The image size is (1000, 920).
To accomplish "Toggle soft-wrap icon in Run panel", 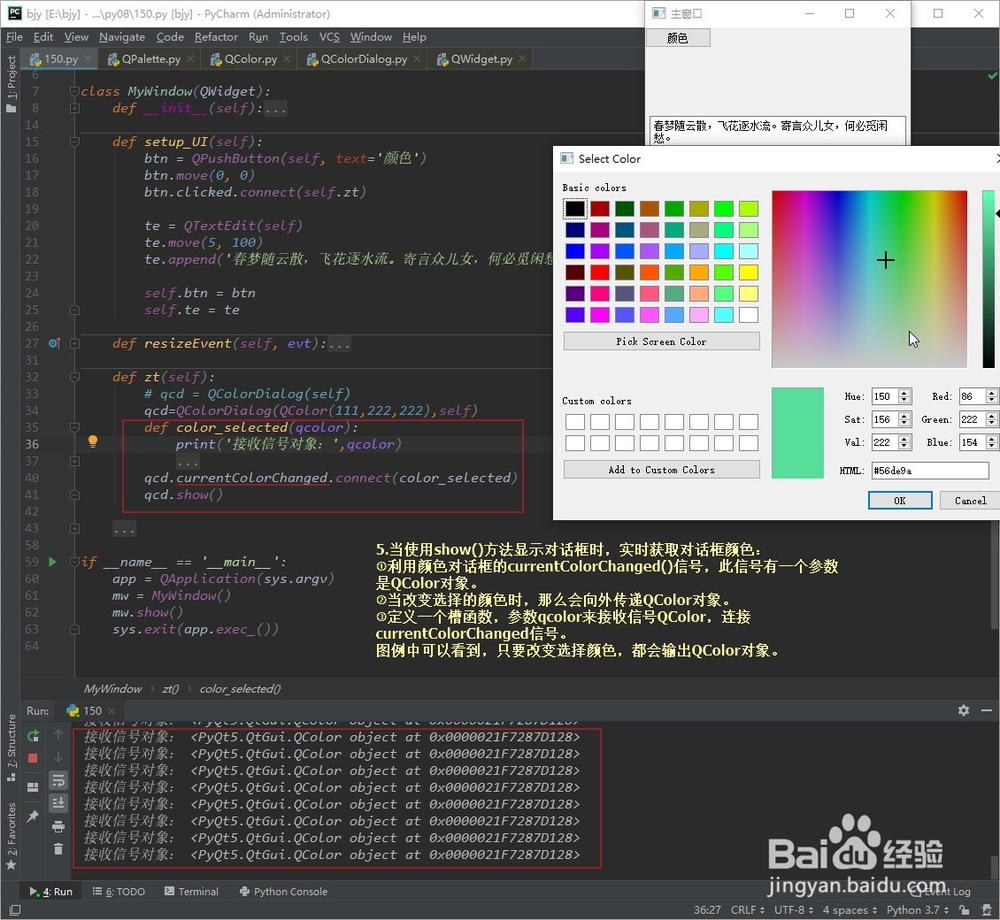I will (58, 780).
